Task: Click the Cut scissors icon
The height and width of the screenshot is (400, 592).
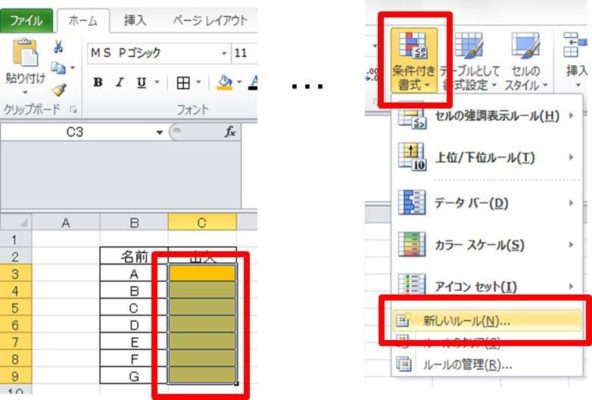Action: [x=58, y=47]
